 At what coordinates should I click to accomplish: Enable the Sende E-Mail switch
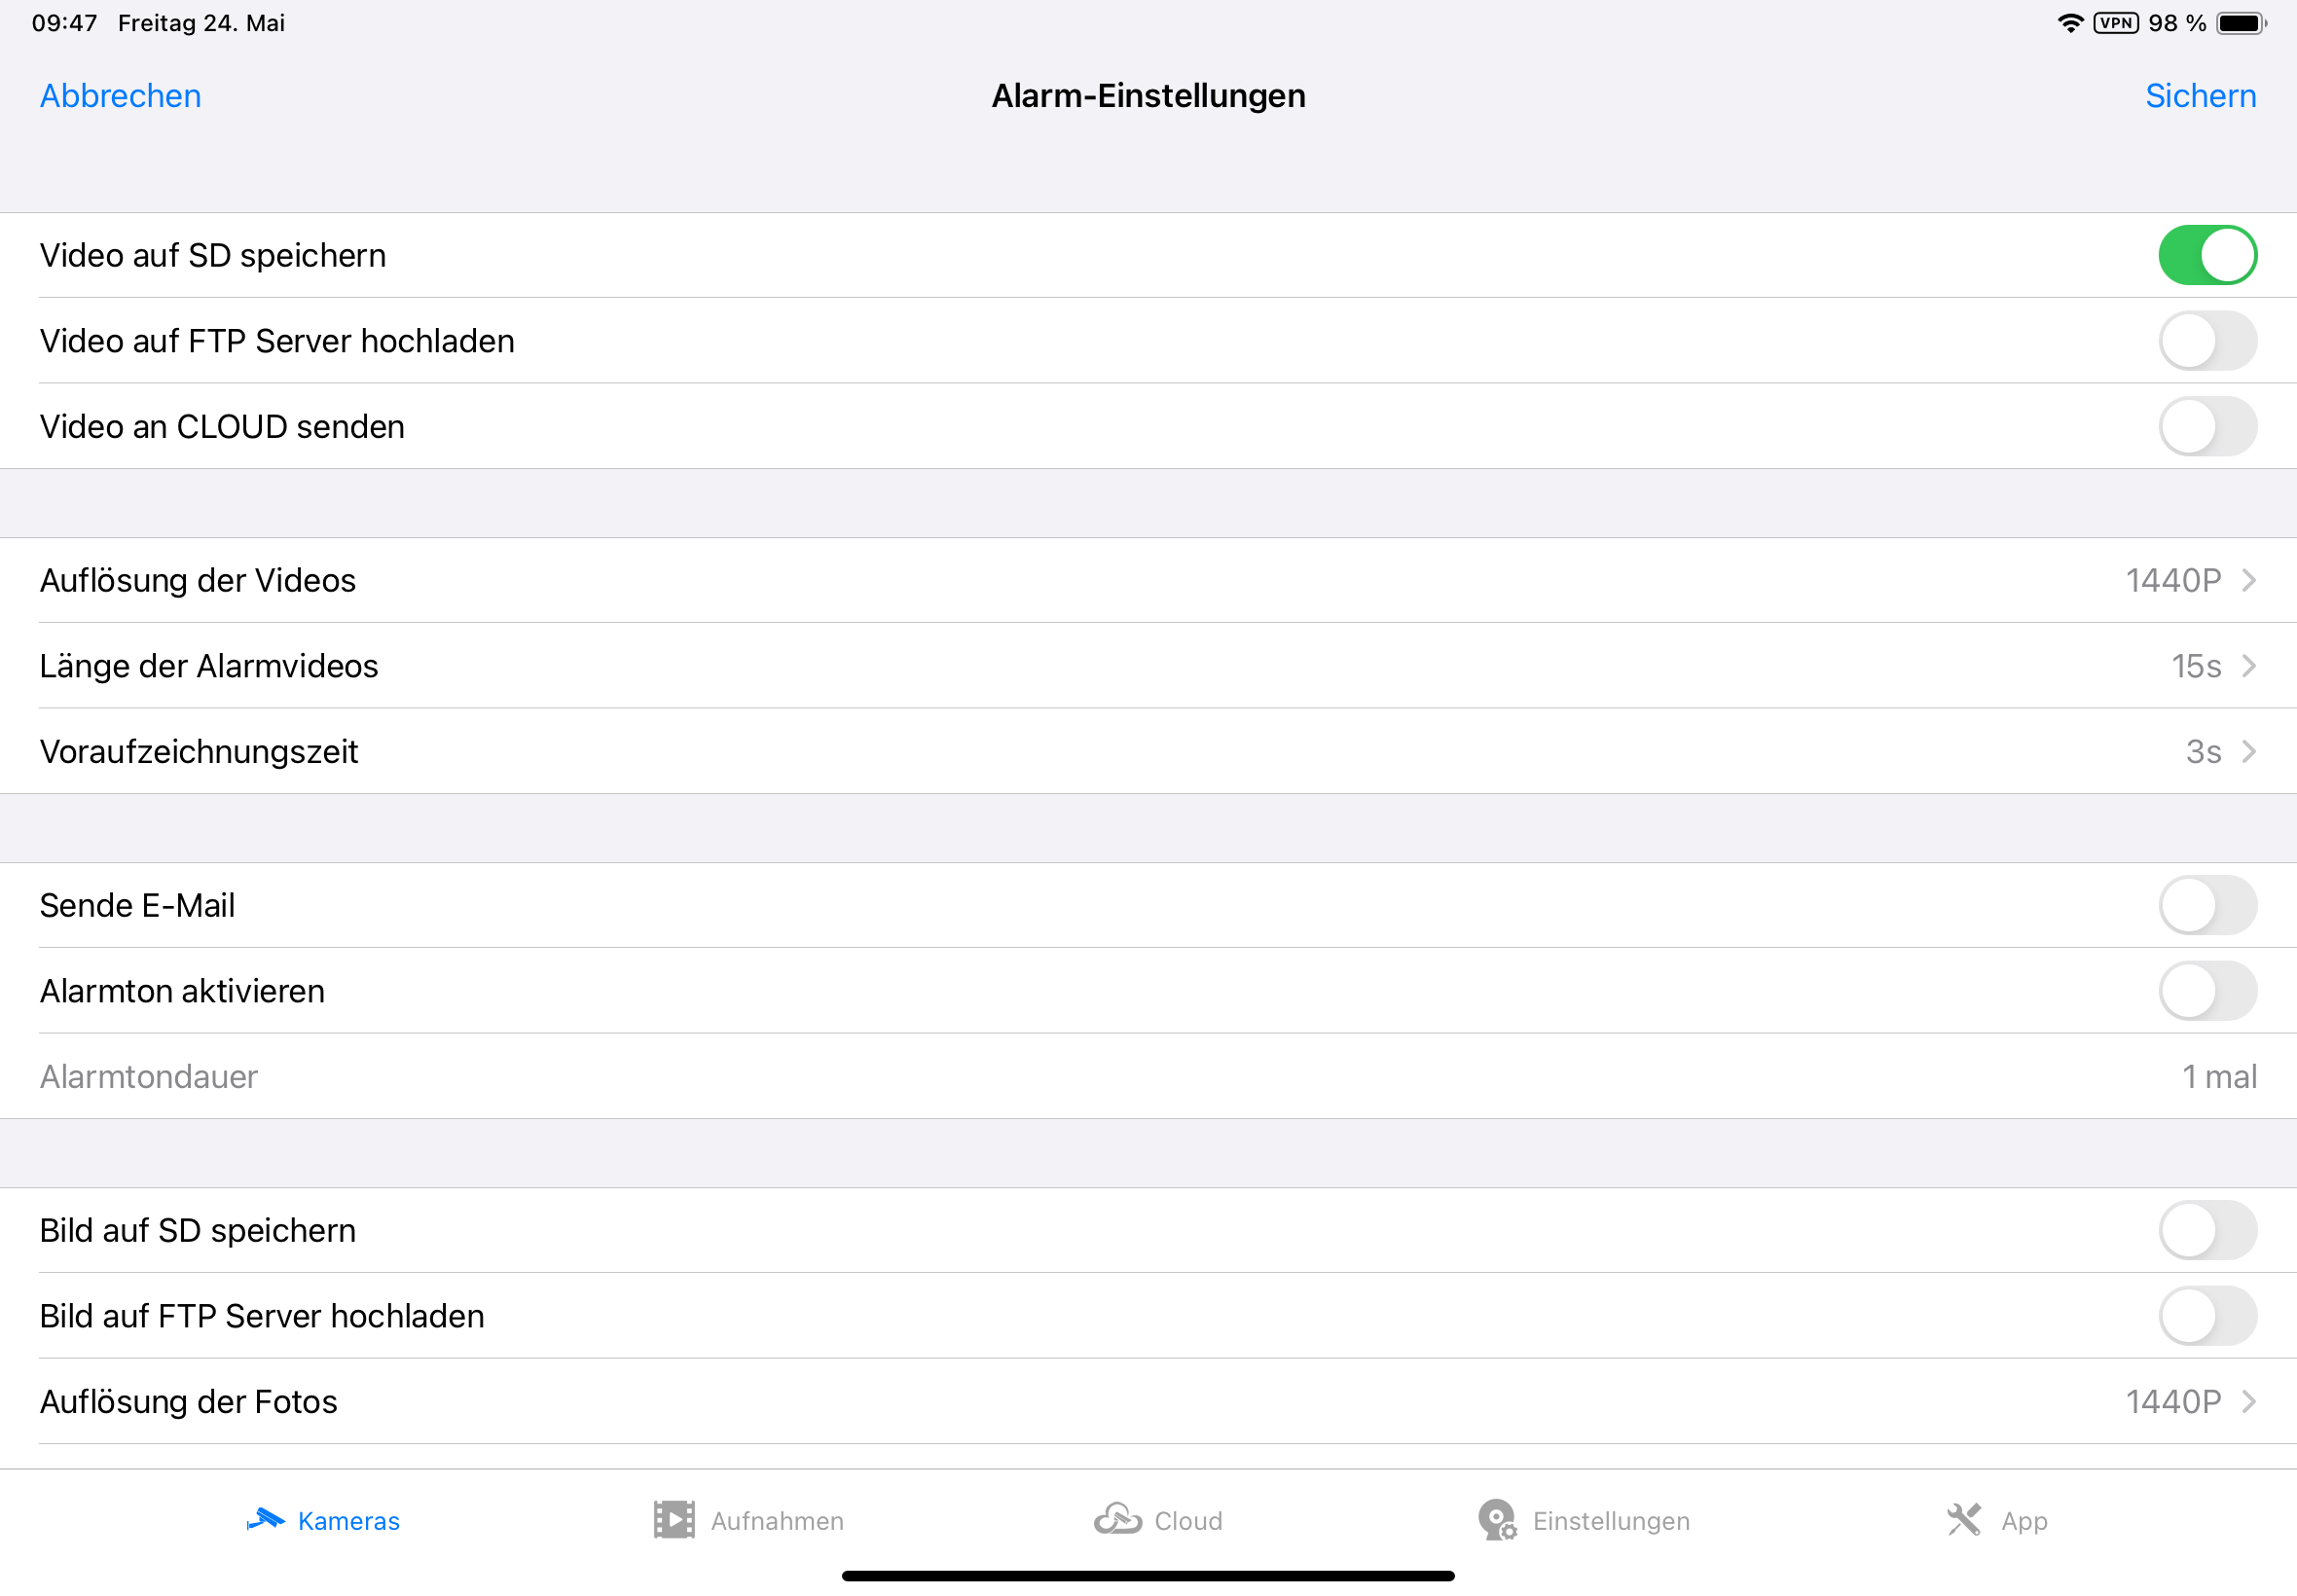[2207, 905]
